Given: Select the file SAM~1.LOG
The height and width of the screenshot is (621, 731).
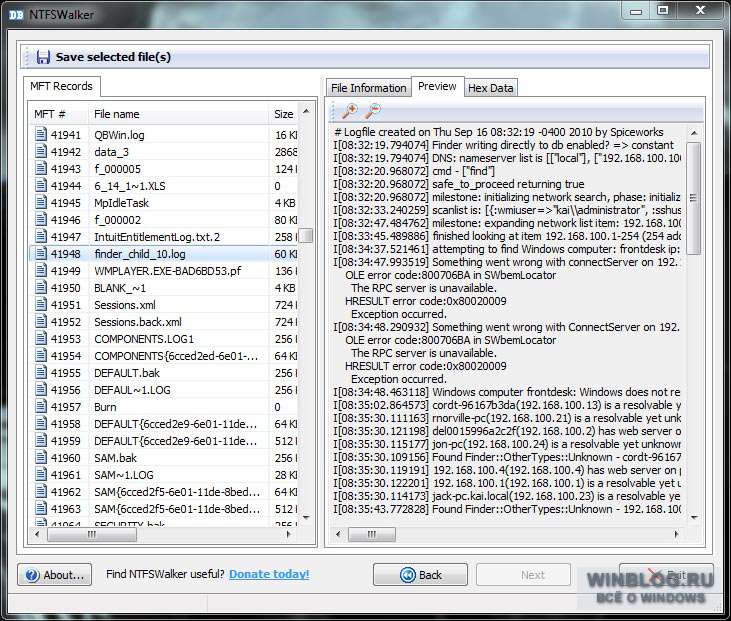Looking at the screenshot, I should pyautogui.click(x=124, y=475).
